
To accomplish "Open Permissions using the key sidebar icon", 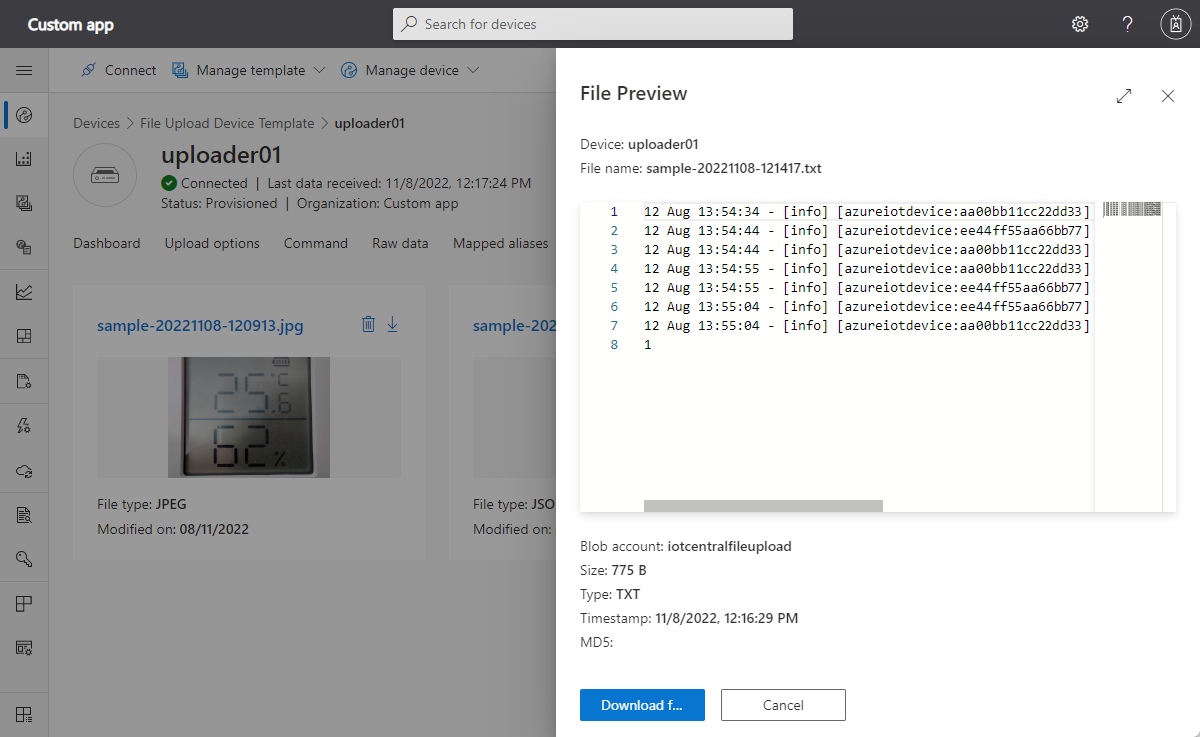I will pyautogui.click(x=24, y=559).
